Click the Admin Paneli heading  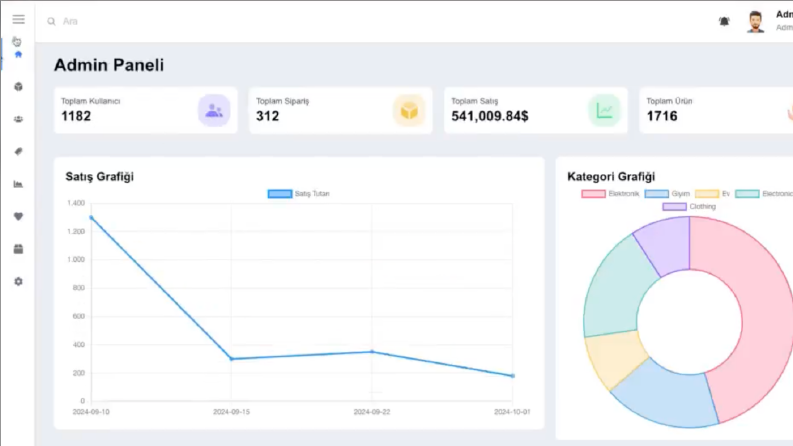tap(109, 65)
